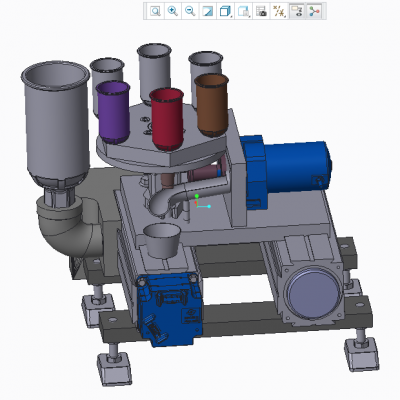This screenshot has height=400, width=400.
Task: Toggle the Annotation Display button
Action: click(x=296, y=11)
